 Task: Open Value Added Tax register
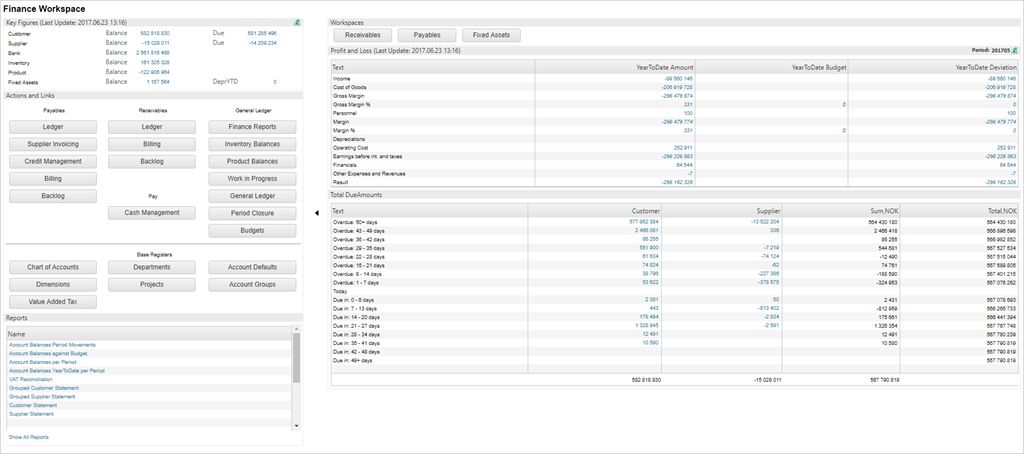[x=53, y=301]
